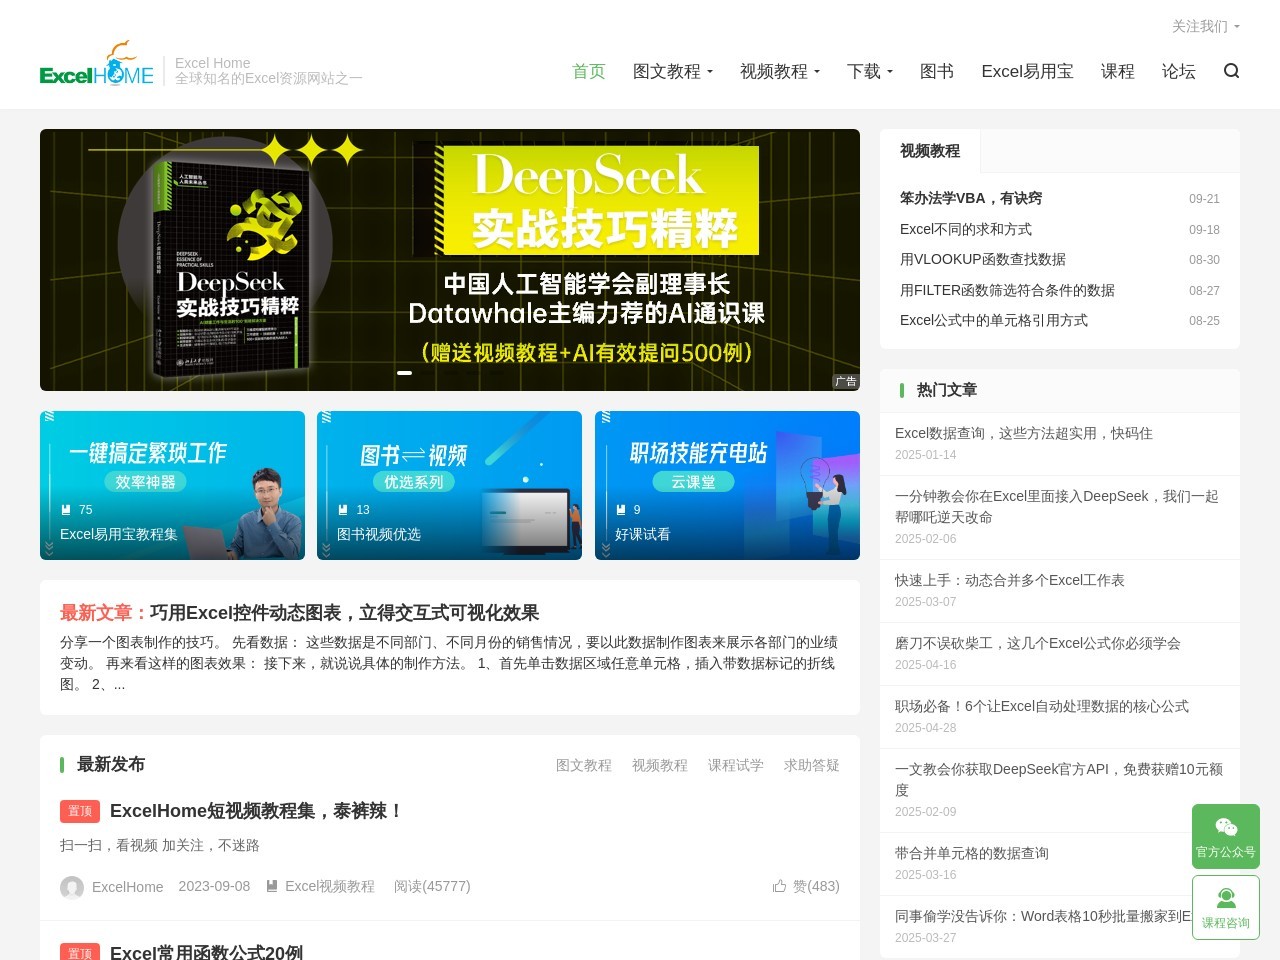Expand the 视频教程 navigation dropdown
Screen dimensions: 1280x960
(779, 72)
